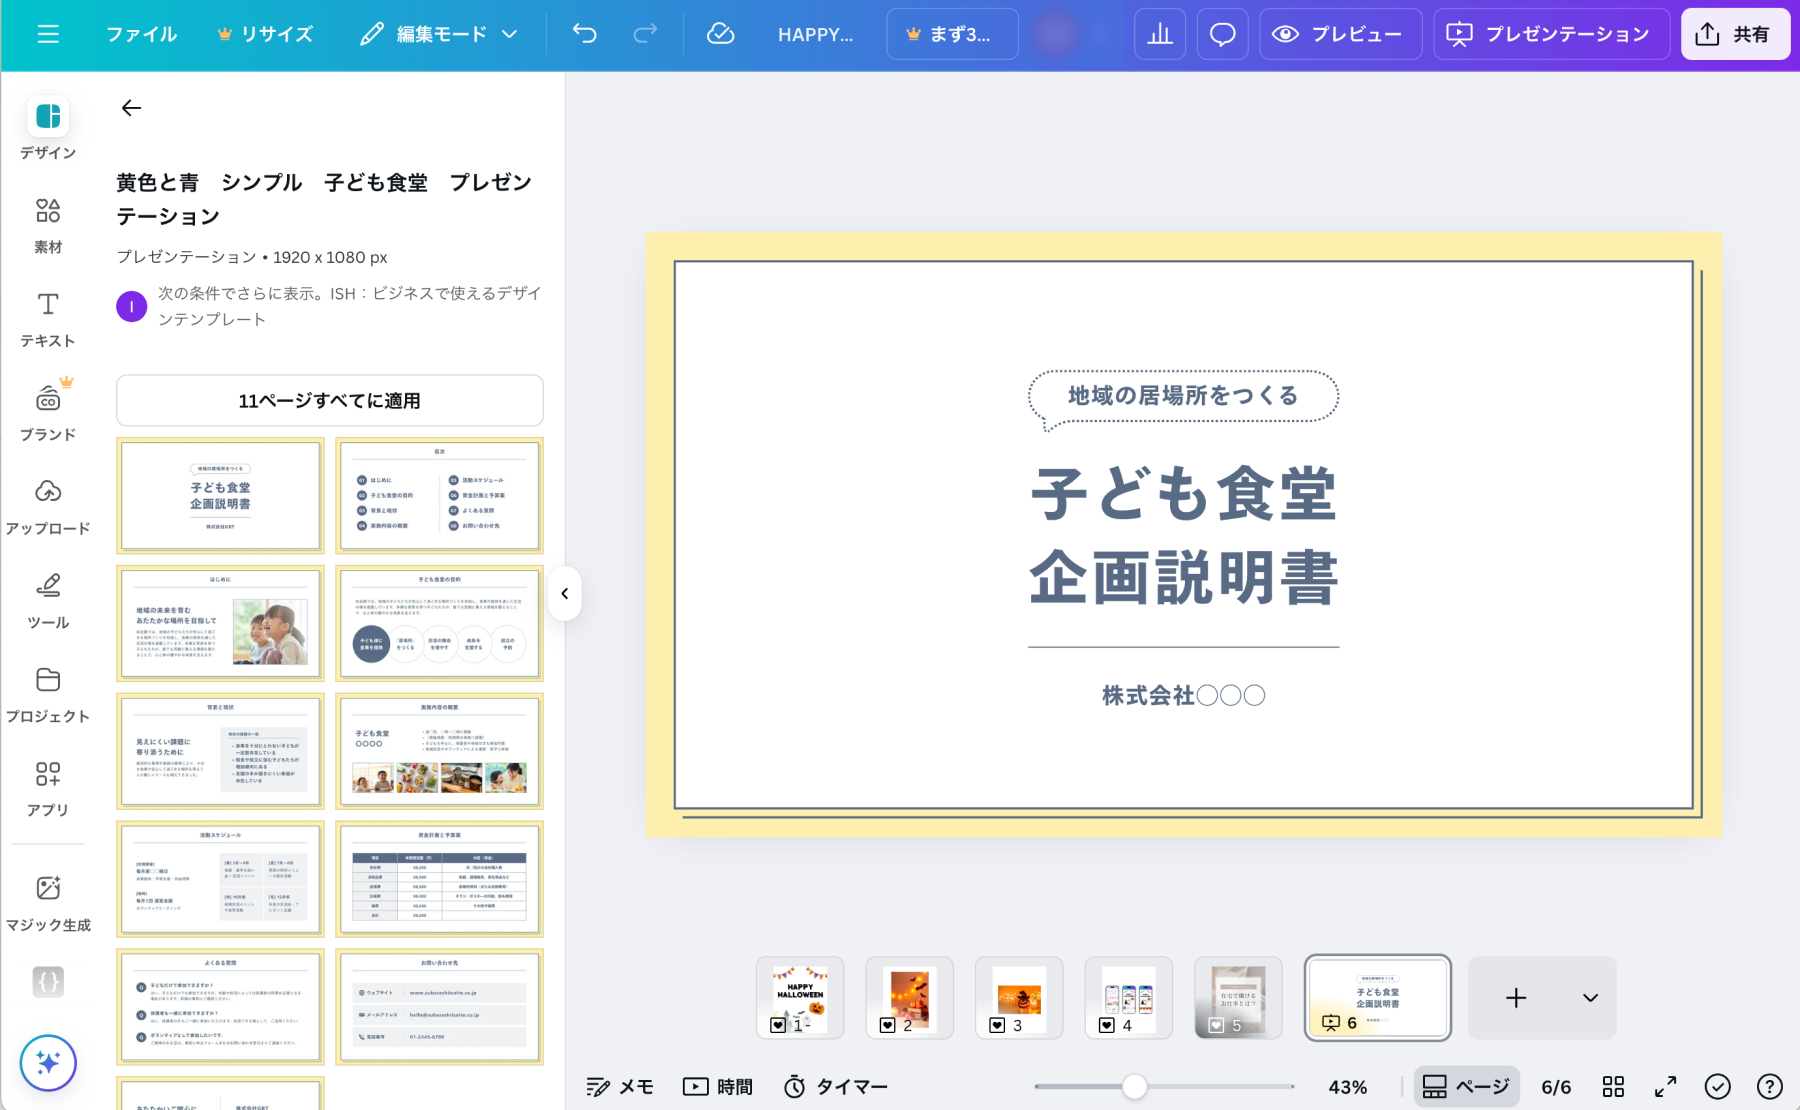Click the undo arrow icon
Viewport: 1800px width, 1110px height.
585,34
